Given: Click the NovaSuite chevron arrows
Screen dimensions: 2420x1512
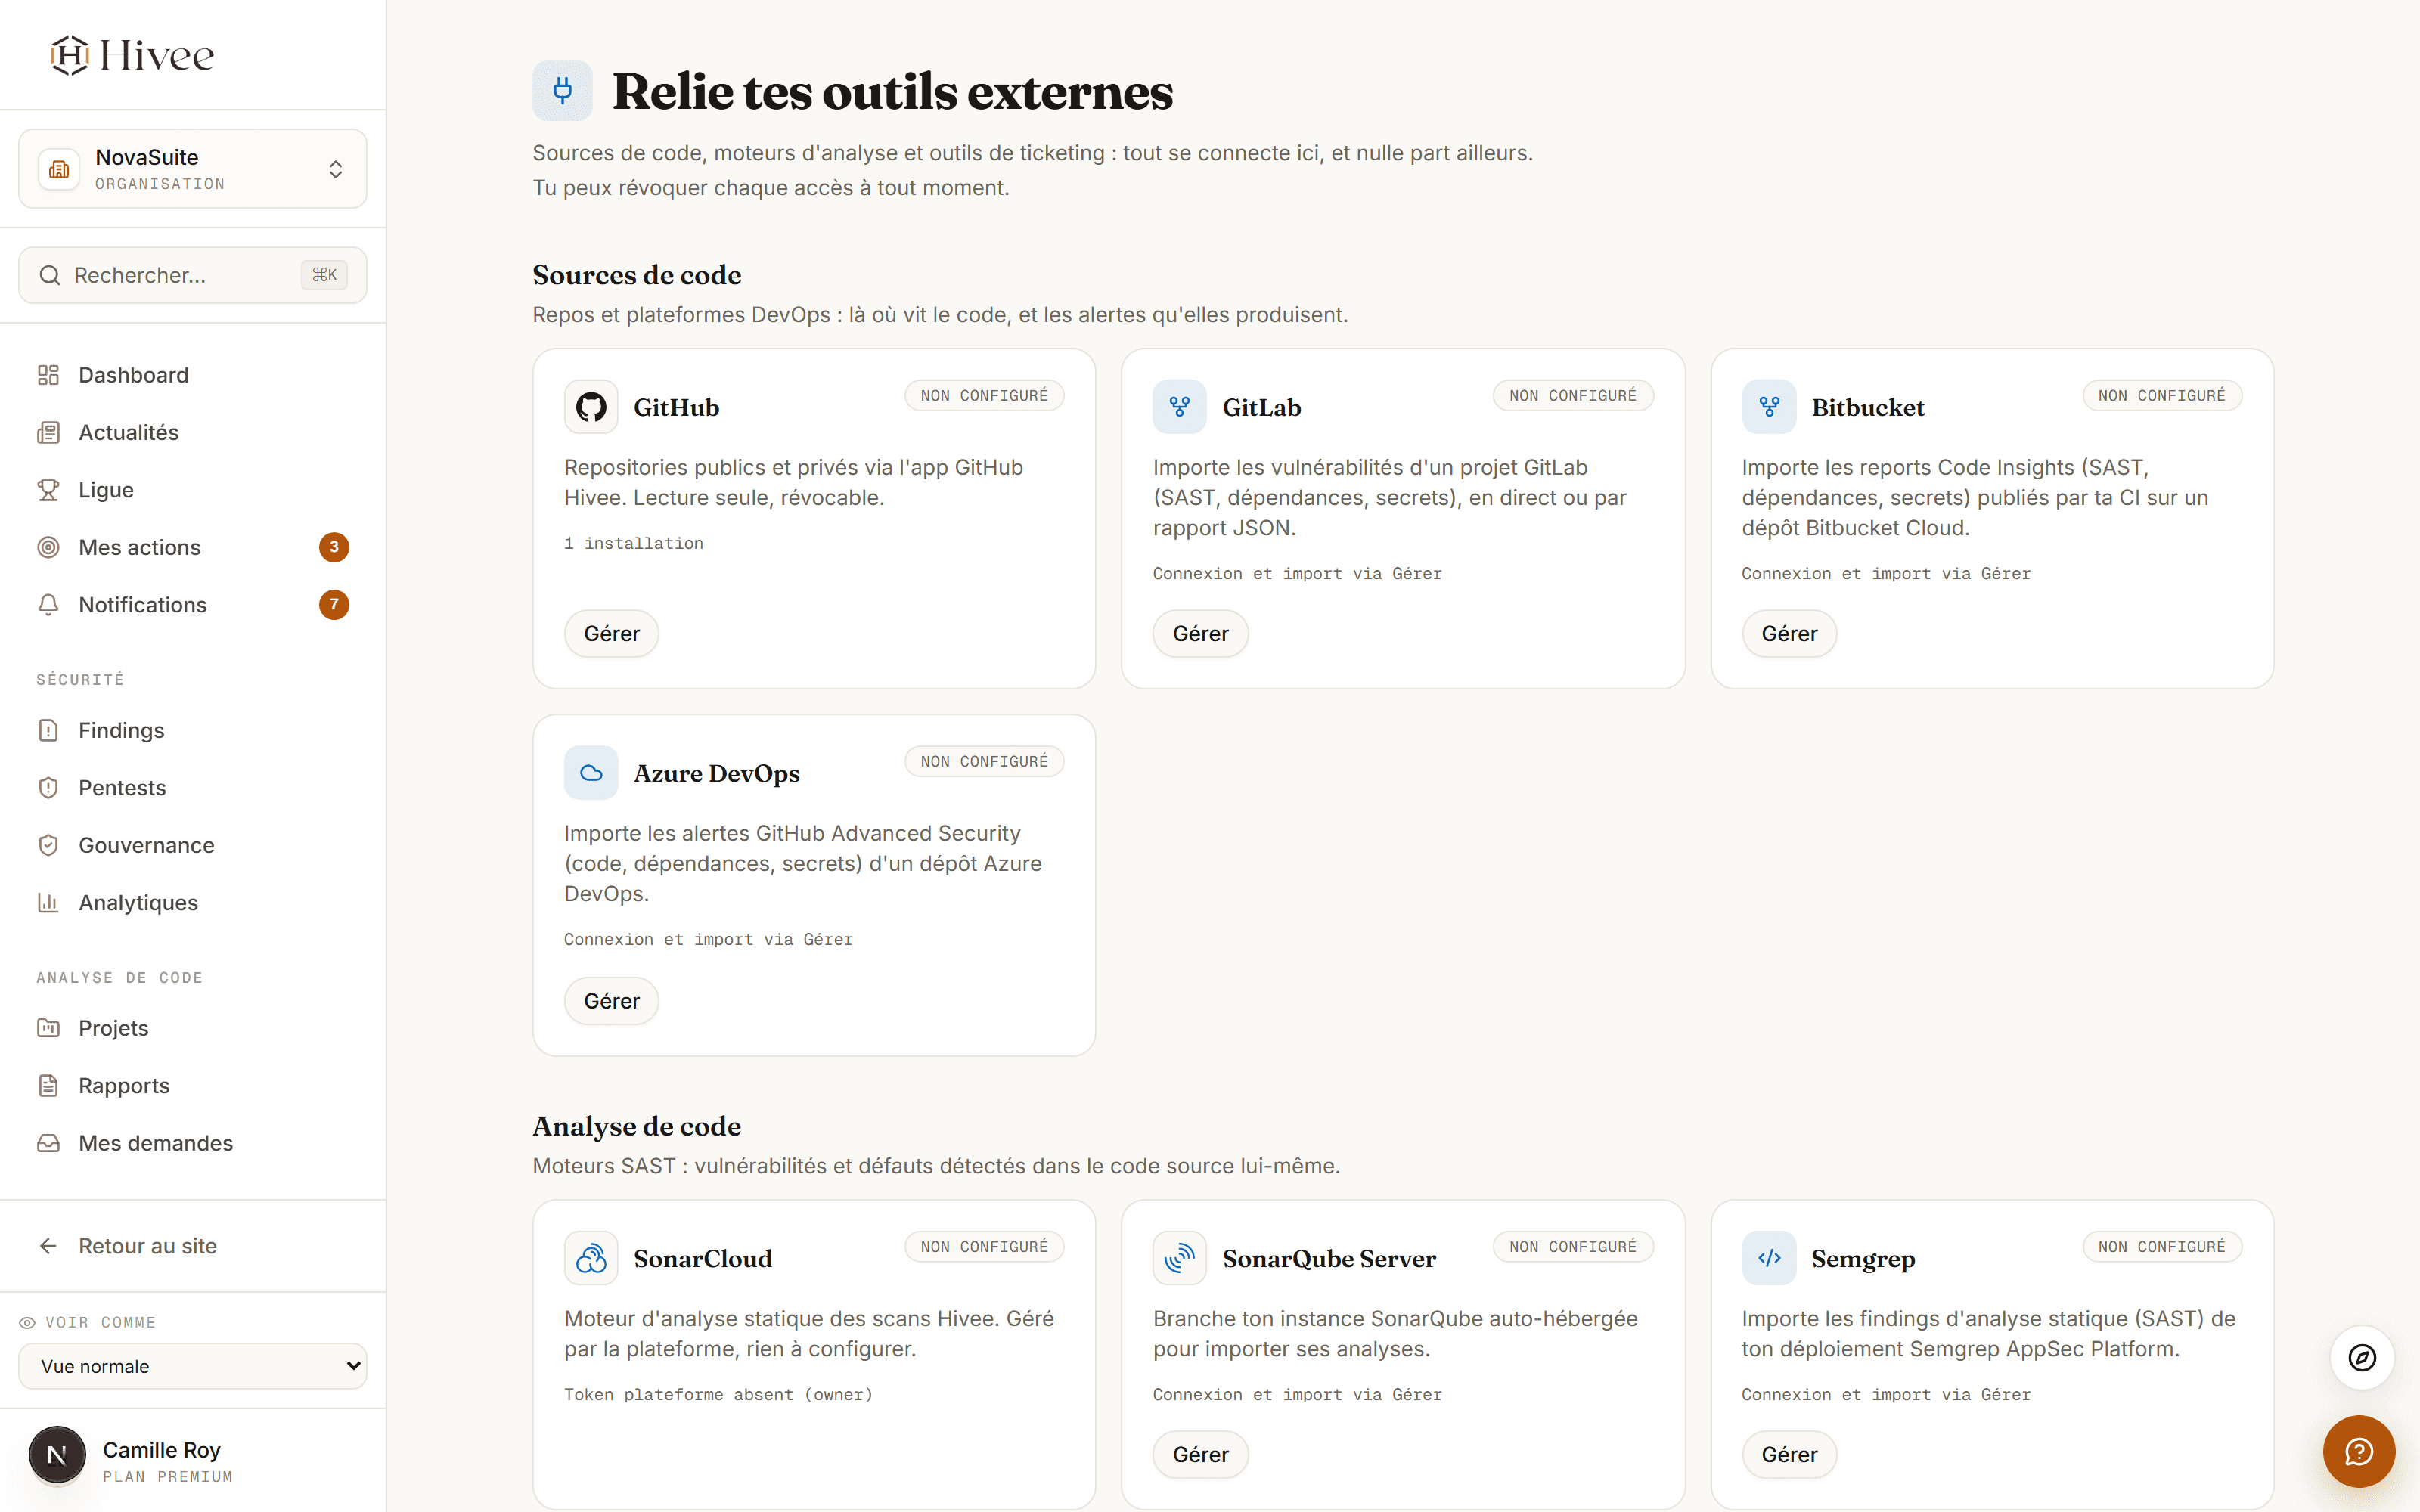Looking at the screenshot, I should pos(336,169).
